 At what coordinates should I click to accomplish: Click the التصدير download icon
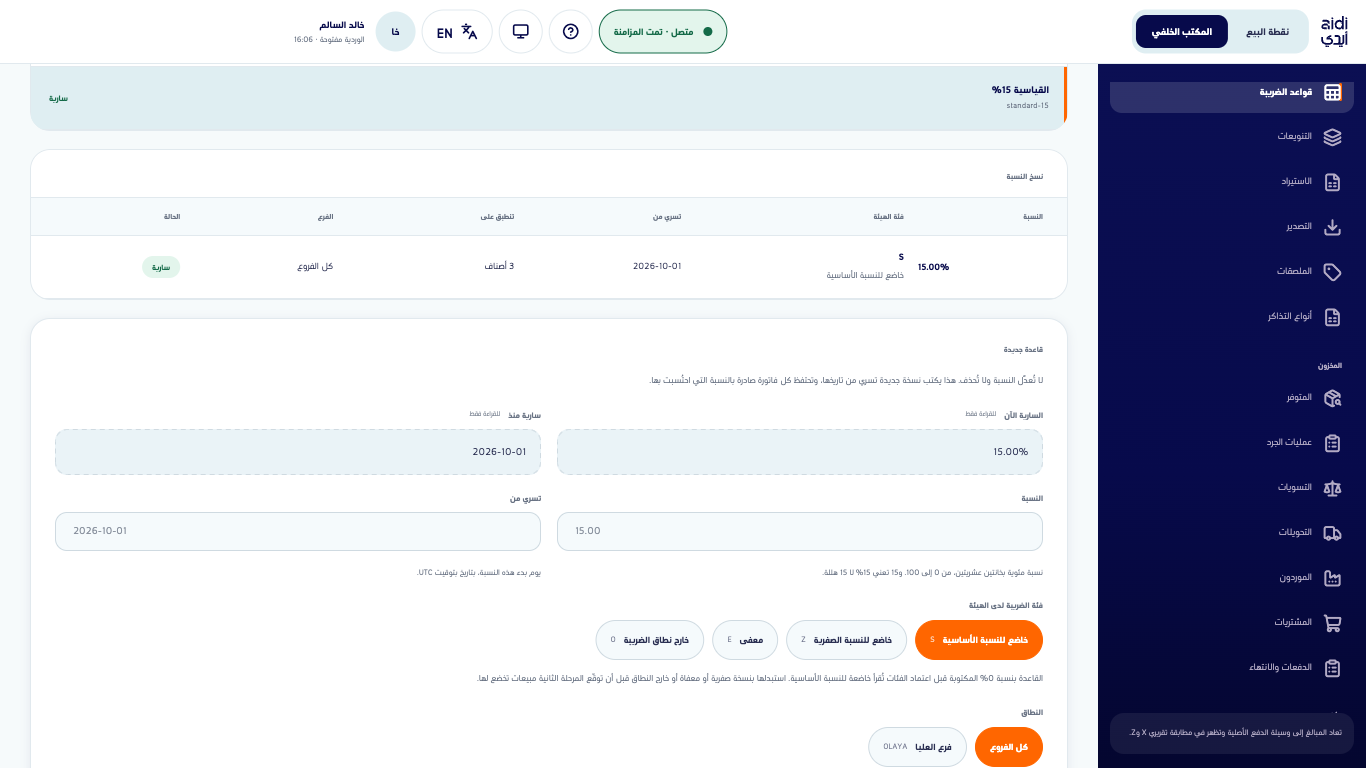click(1332, 227)
